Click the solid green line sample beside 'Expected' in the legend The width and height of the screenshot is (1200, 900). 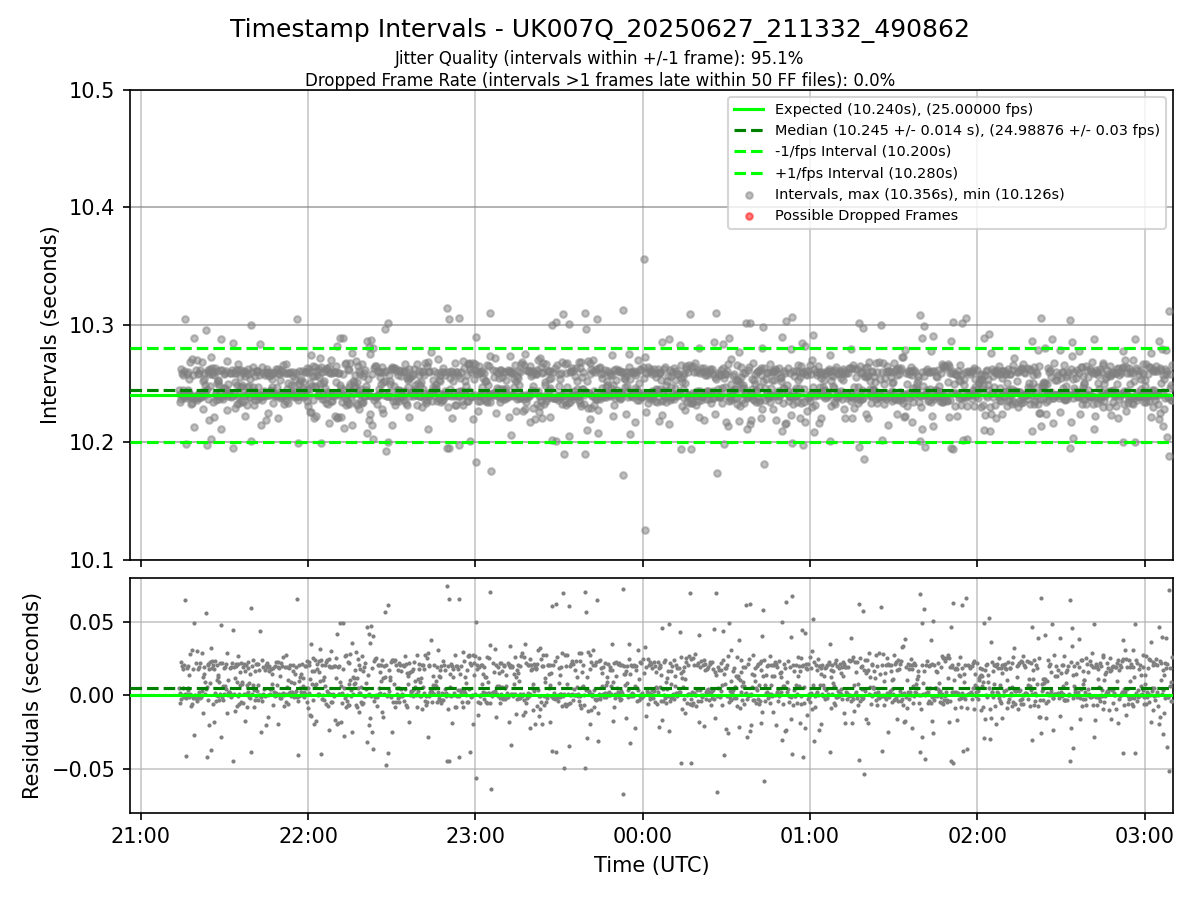tap(750, 110)
